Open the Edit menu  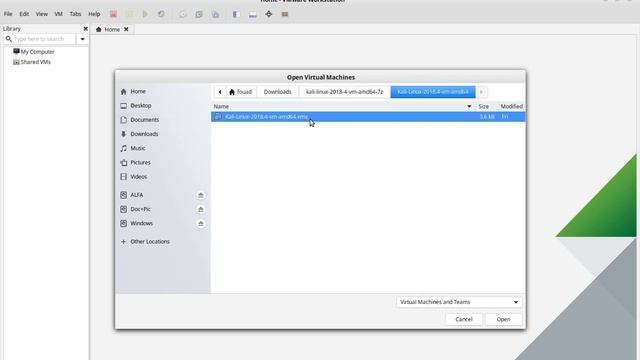tap(24, 14)
